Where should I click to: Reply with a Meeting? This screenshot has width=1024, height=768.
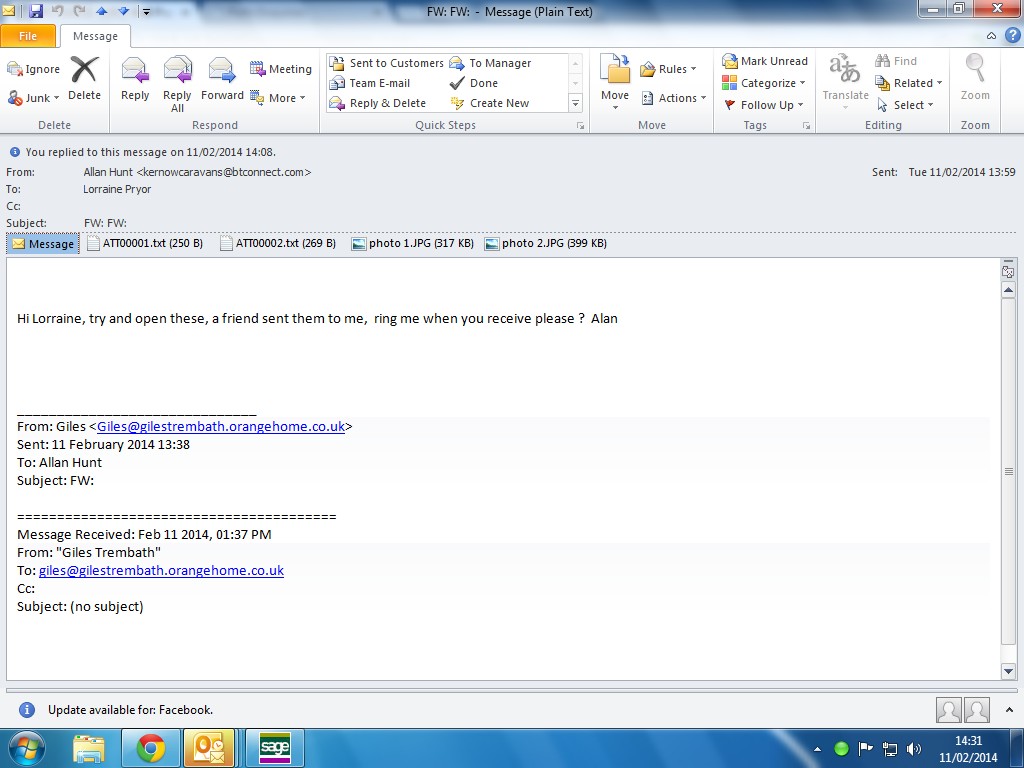tap(281, 69)
